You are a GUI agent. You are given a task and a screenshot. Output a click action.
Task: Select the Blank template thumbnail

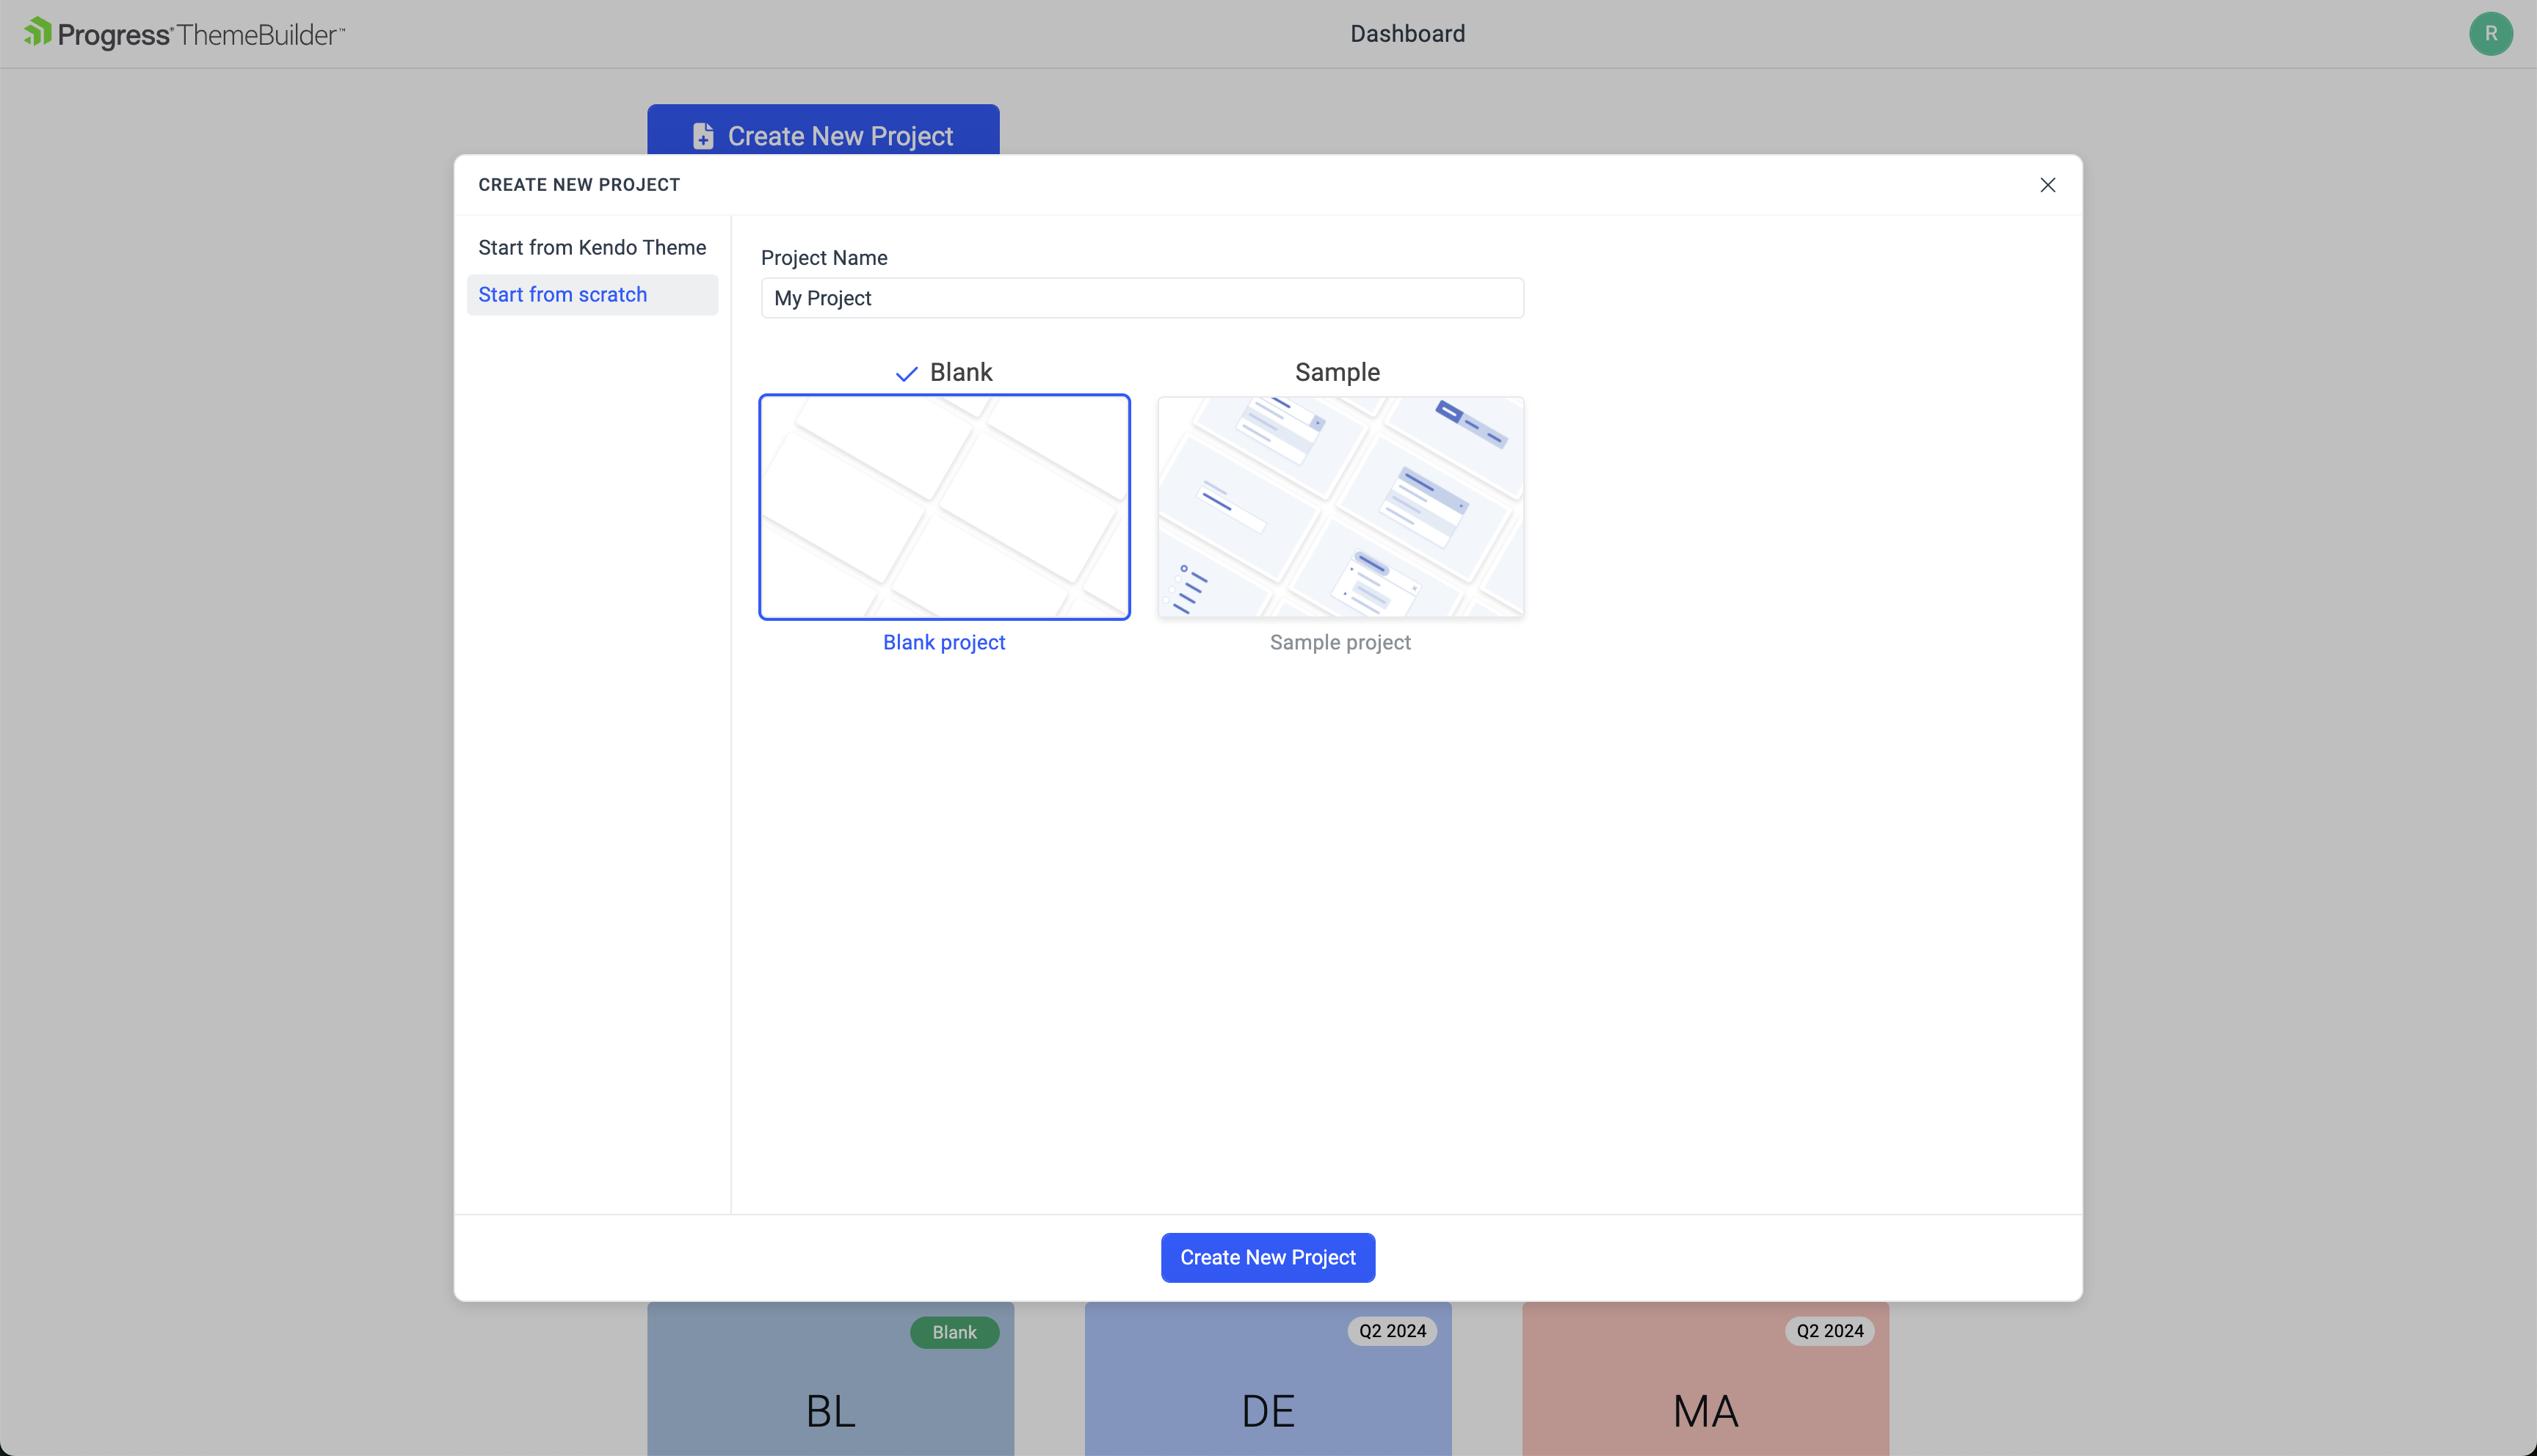coord(944,507)
